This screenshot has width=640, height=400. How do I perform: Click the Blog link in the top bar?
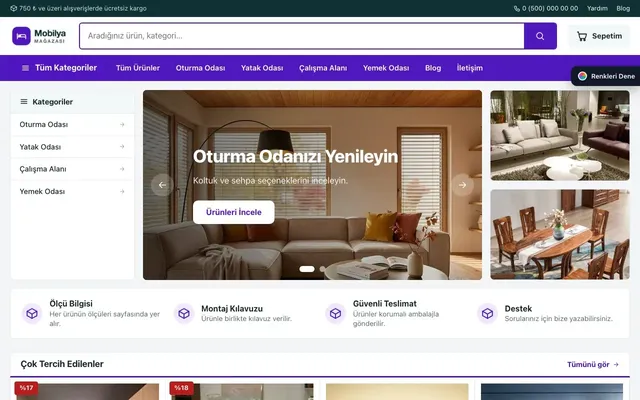[x=623, y=8]
